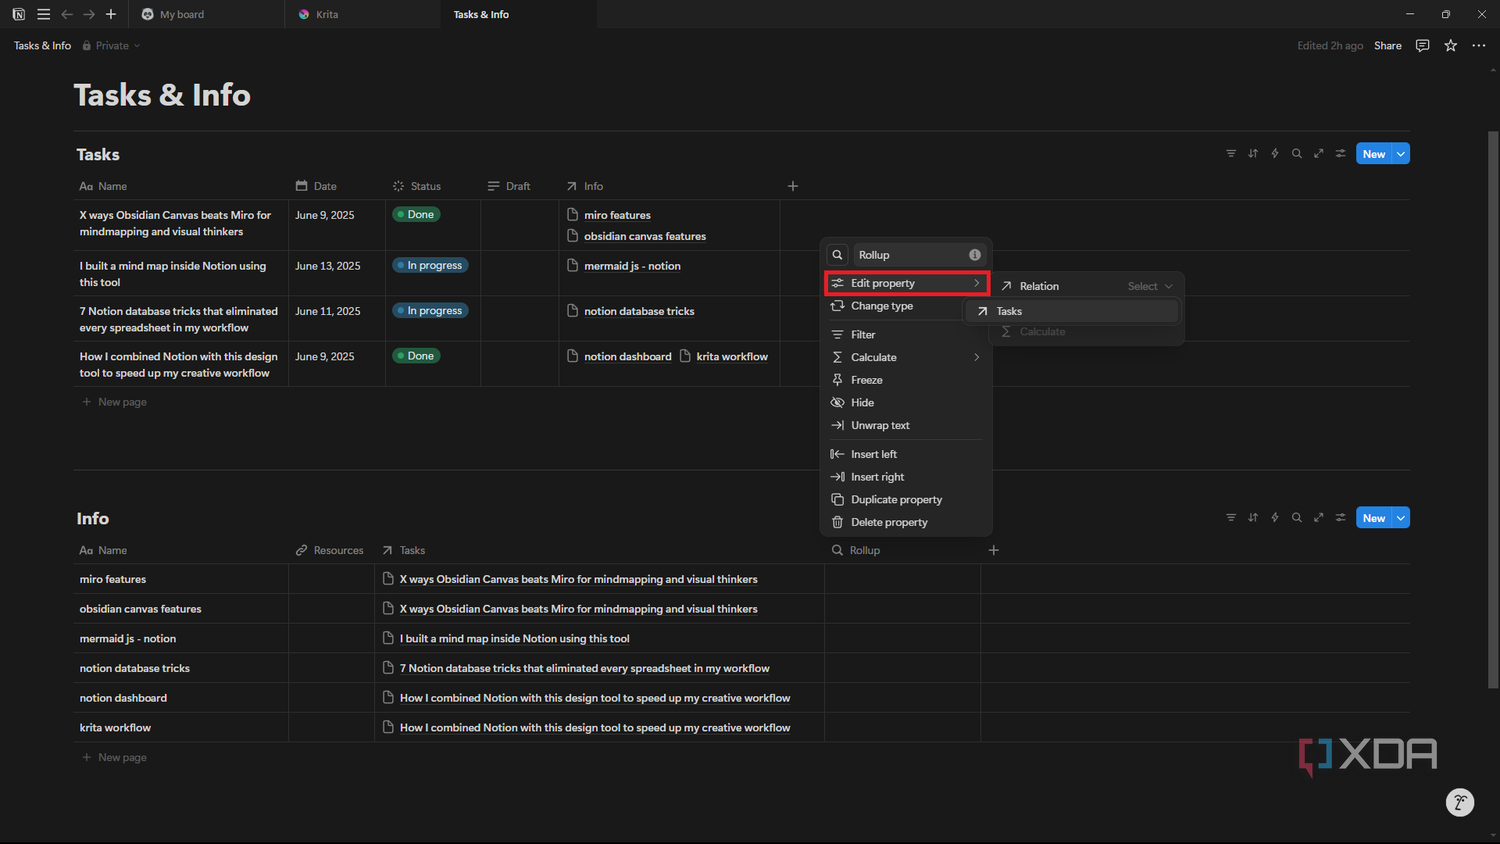Open Notion AI assistant floating button
1500x844 pixels.
click(1460, 802)
